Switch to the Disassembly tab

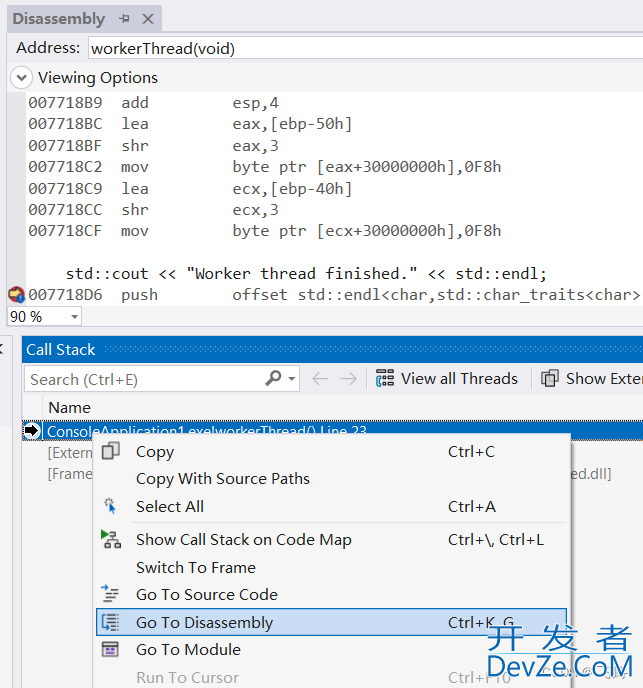[x=59, y=19]
